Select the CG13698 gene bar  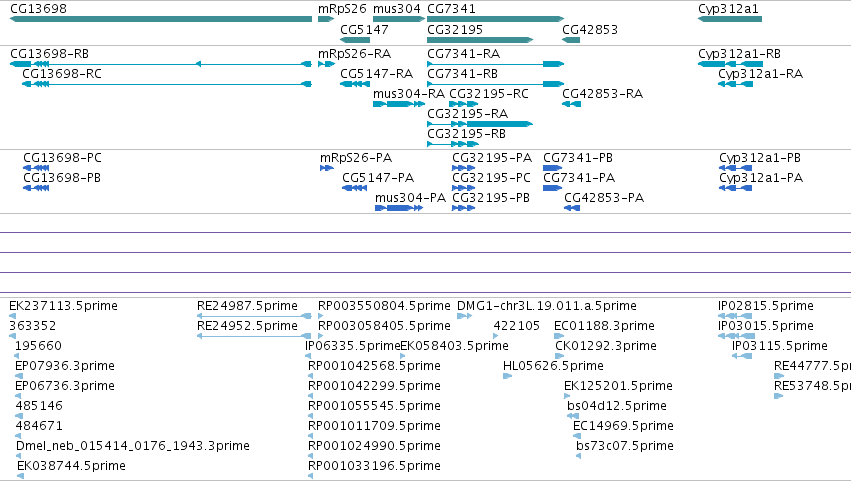[x=161, y=19]
